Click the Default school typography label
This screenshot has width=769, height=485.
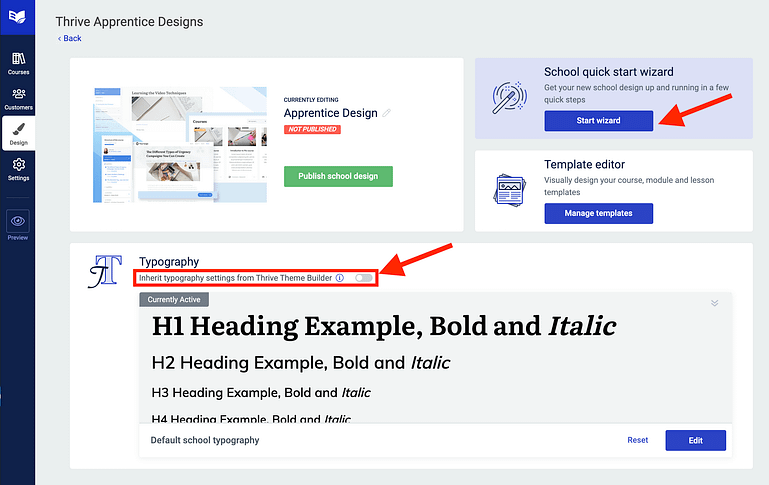point(205,440)
